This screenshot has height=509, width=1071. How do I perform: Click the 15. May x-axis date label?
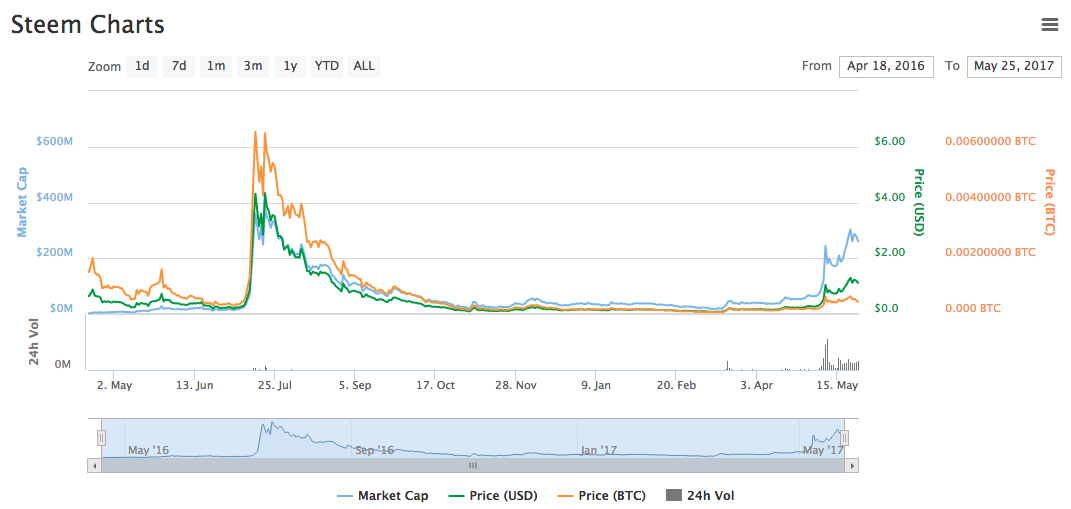837,385
